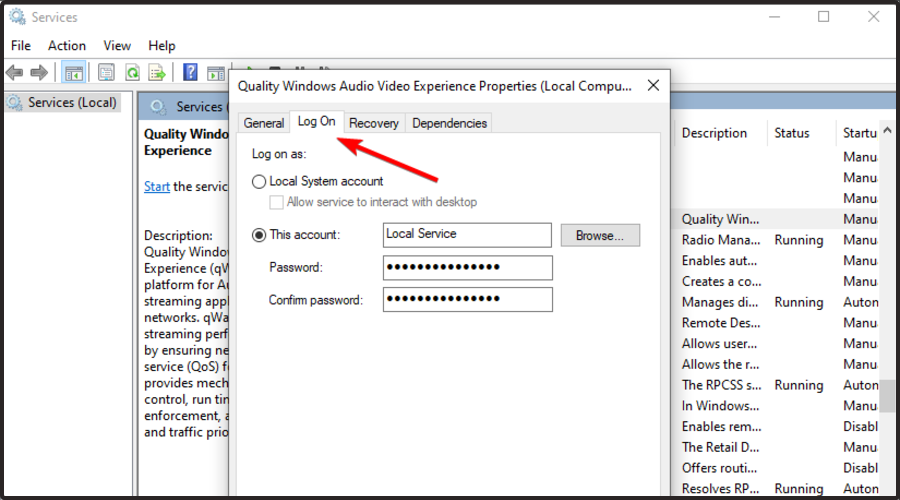The width and height of the screenshot is (900, 500).
Task: Open the Action menu
Action: pyautogui.click(x=67, y=45)
